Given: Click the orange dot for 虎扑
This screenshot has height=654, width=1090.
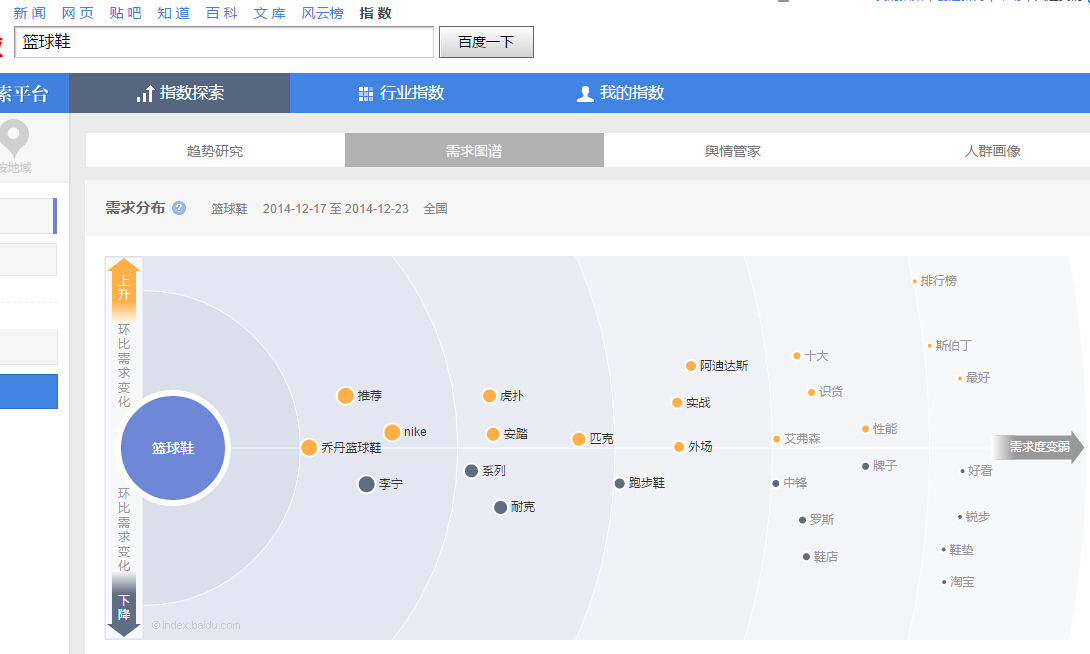Looking at the screenshot, I should click(x=489, y=395).
